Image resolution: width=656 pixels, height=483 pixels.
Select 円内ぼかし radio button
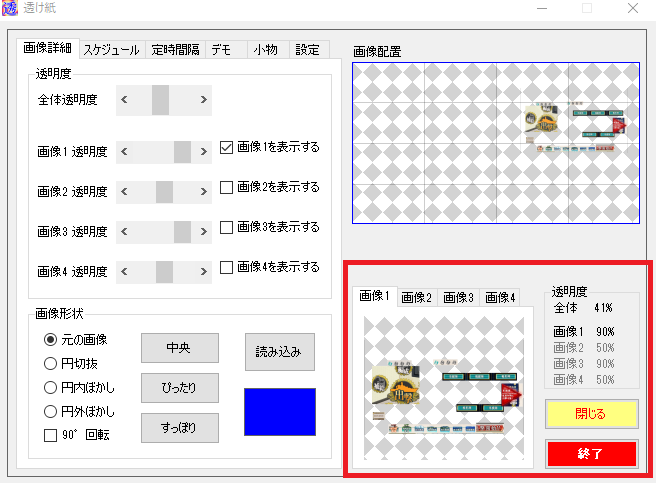click(x=50, y=388)
